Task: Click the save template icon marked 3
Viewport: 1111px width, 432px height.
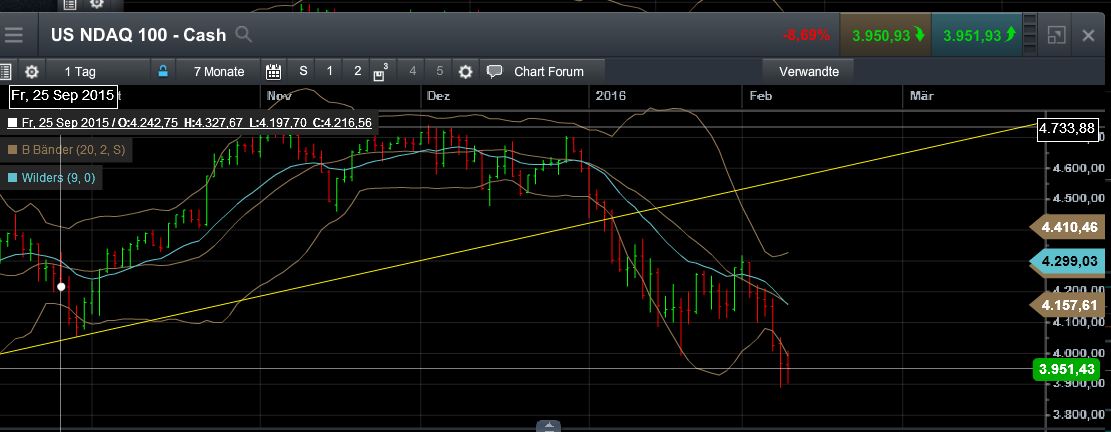Action: (380, 72)
